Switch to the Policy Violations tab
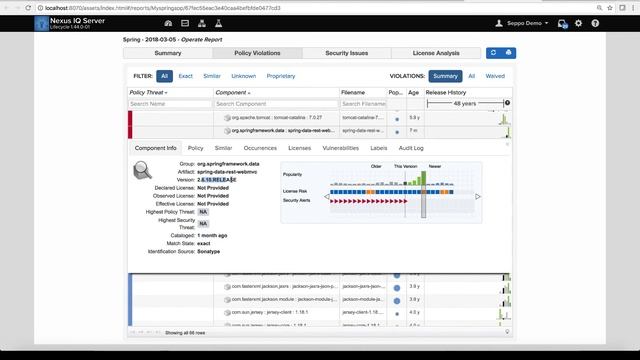Screen dimensions: 640x360 coord(257,53)
